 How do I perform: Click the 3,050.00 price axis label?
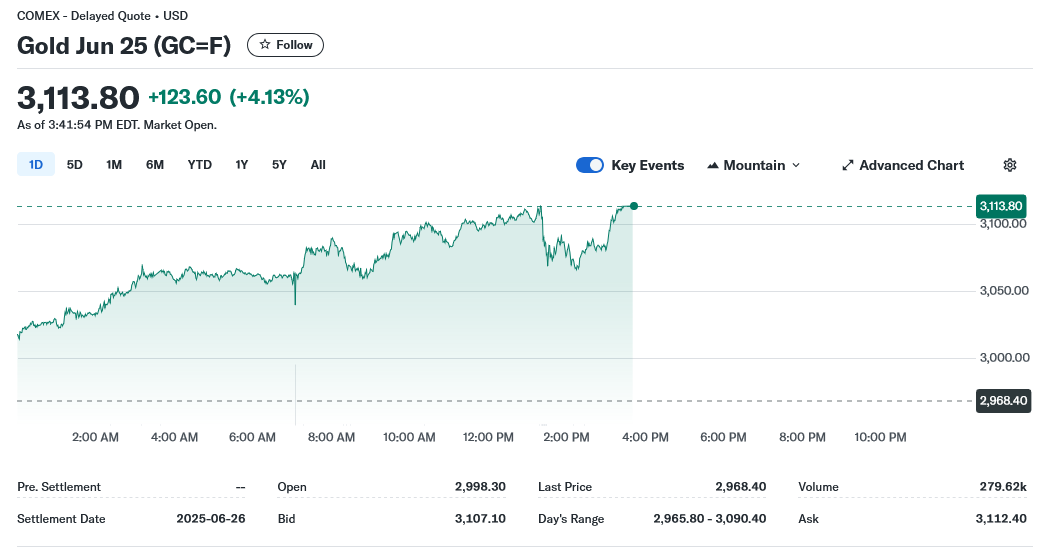[1004, 290]
